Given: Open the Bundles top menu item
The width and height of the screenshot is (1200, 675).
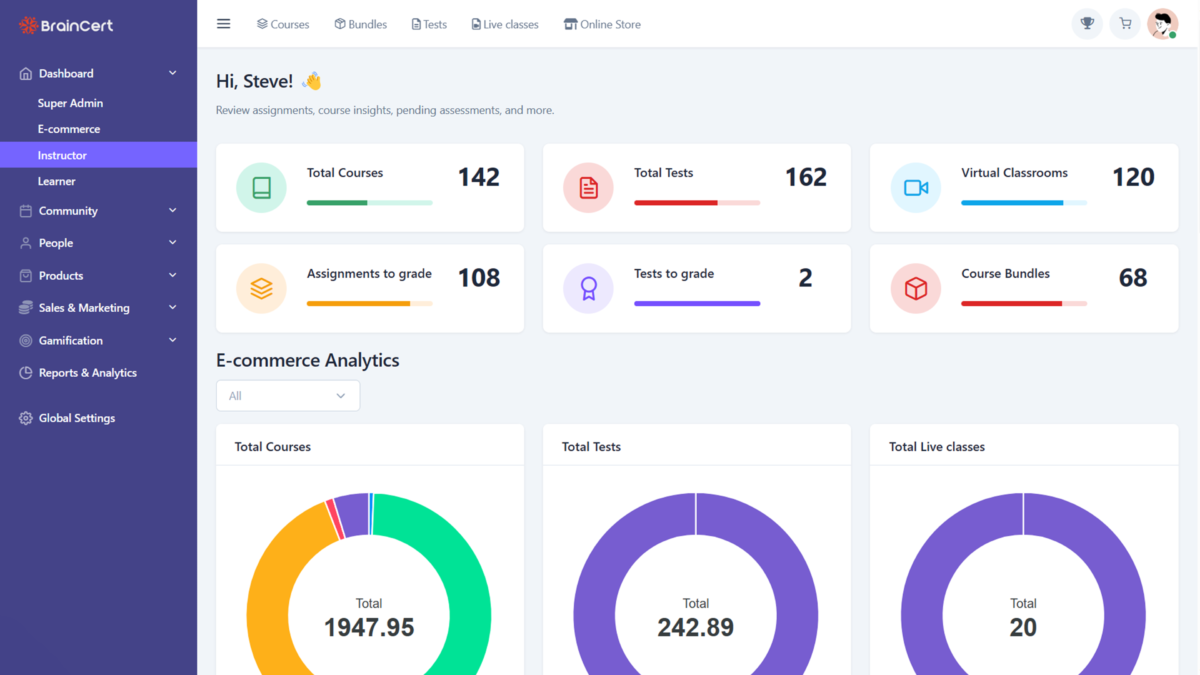Looking at the screenshot, I should [361, 24].
